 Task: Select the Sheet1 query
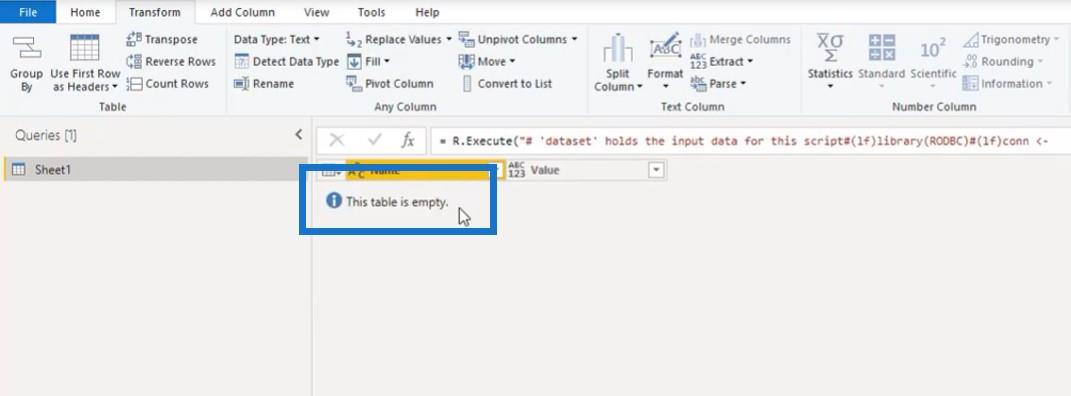click(156, 170)
